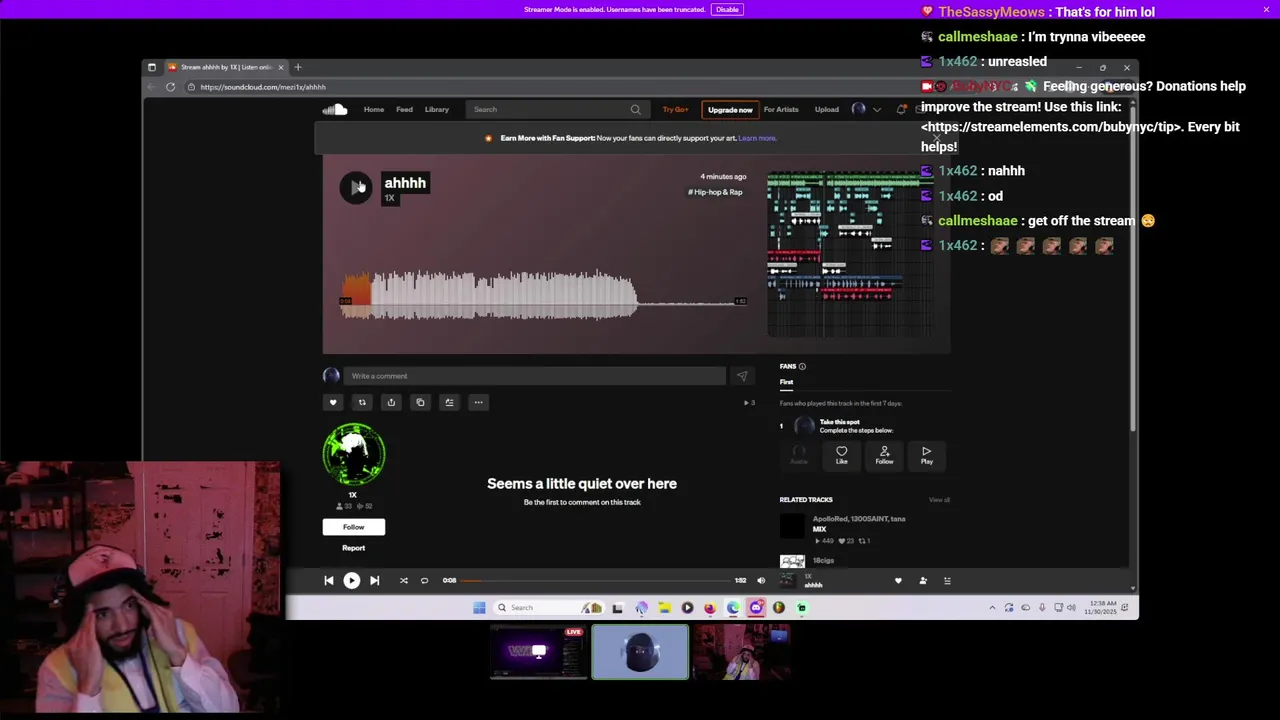Click the Try Go+ link
Viewport: 1280px width, 720px height.
click(675, 109)
